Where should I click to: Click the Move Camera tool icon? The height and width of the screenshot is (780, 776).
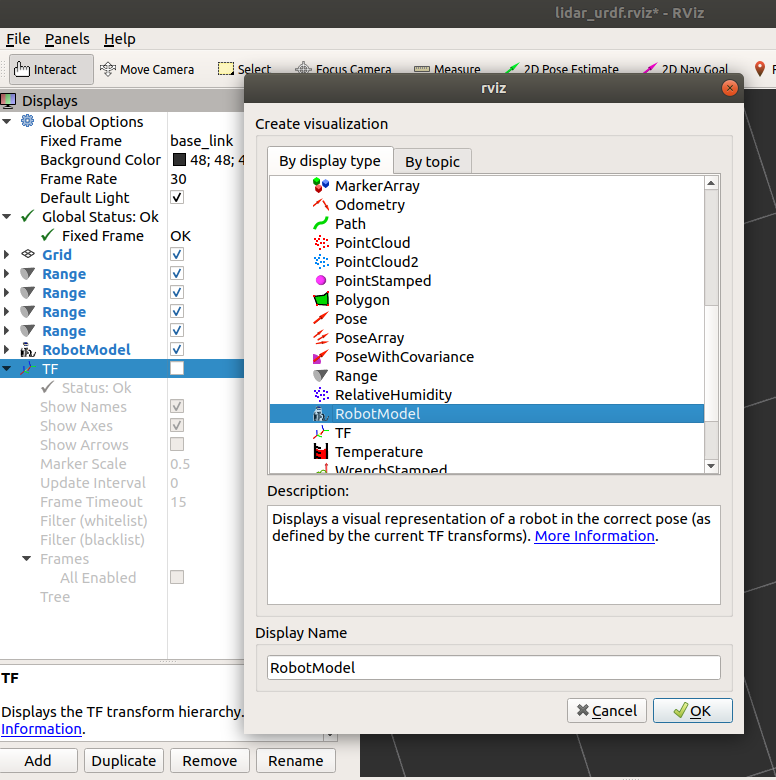coord(108,69)
